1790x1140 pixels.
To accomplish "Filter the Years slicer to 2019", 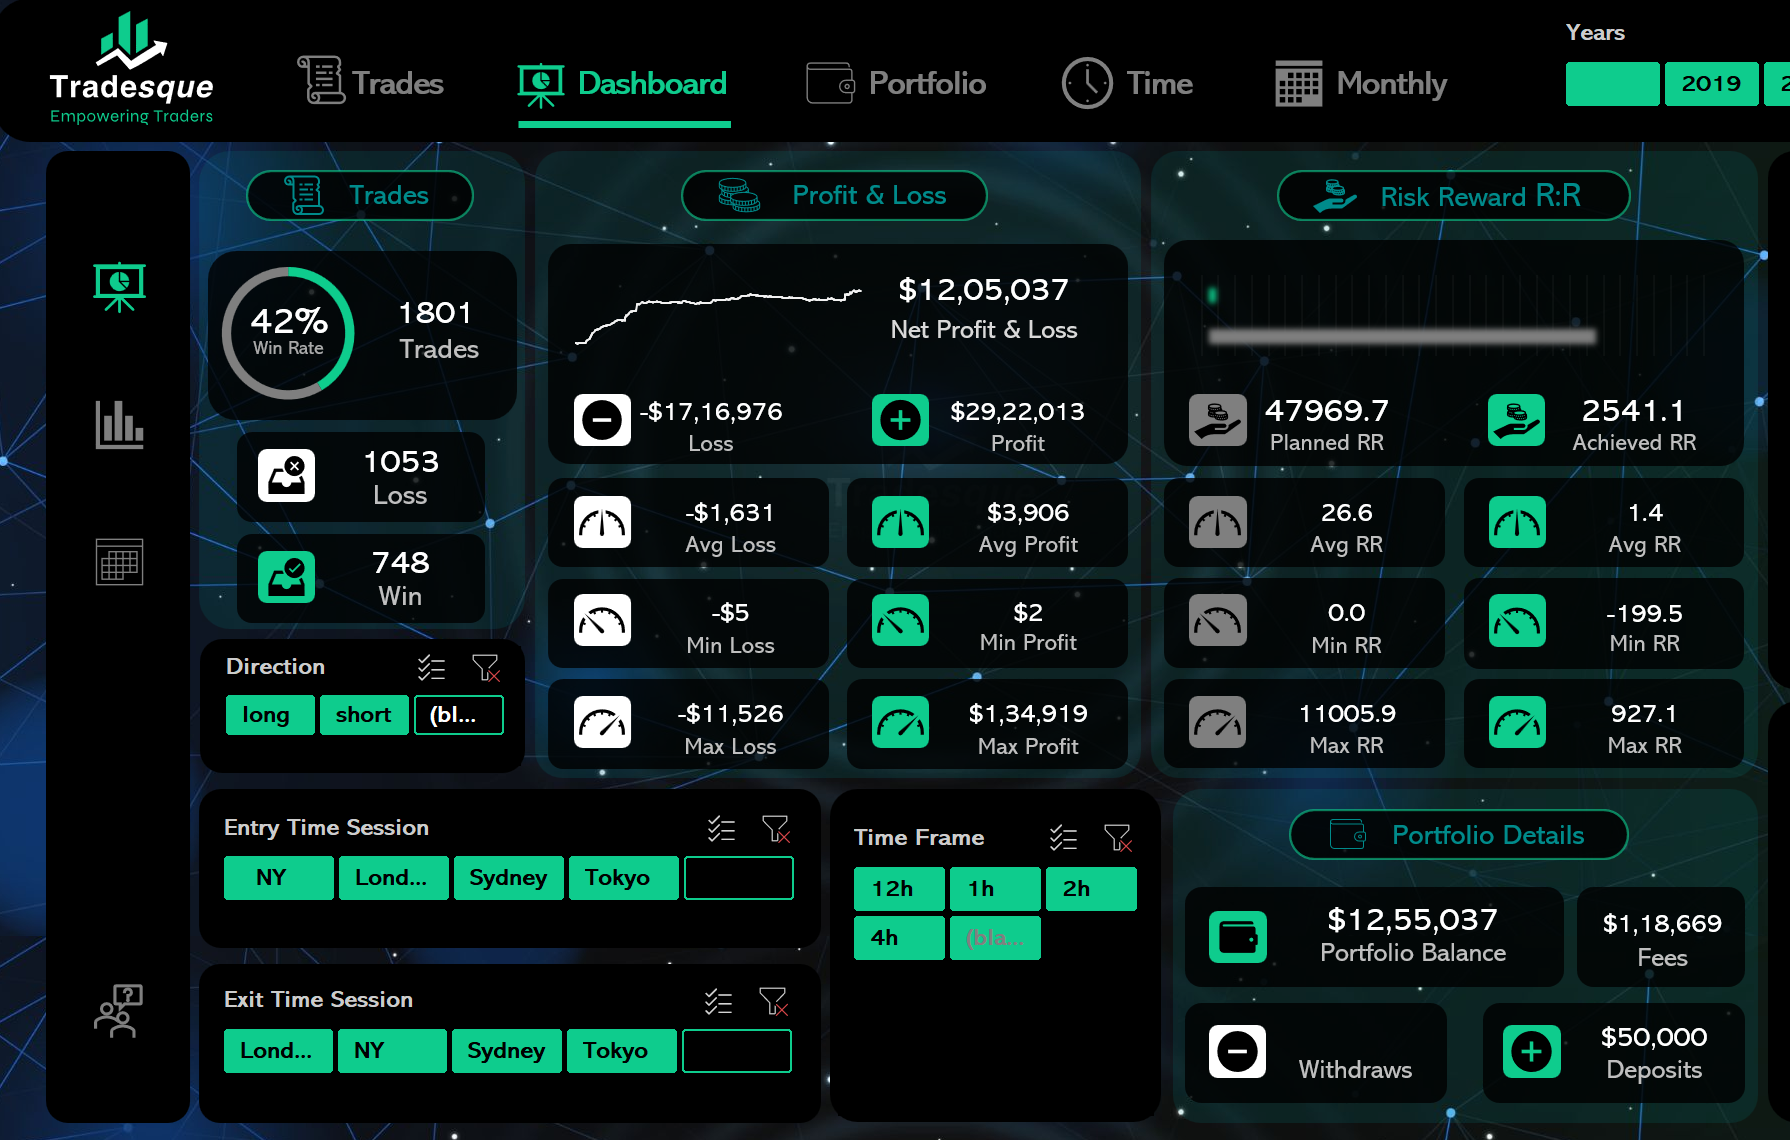I will (1711, 84).
